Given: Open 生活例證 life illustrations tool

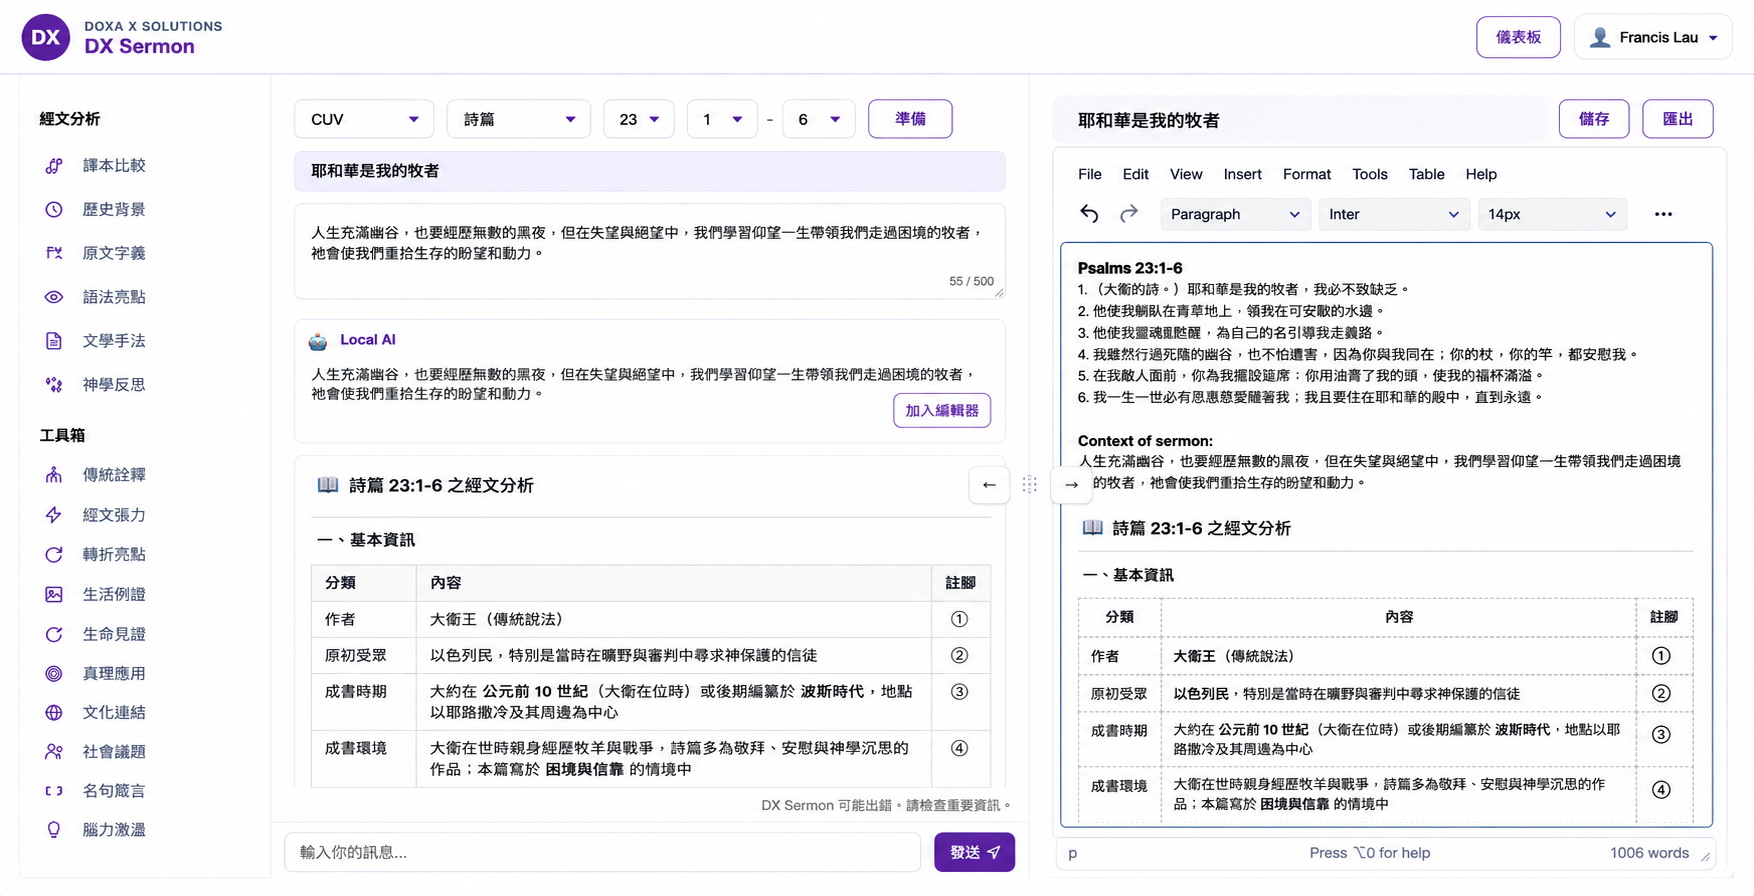Looking at the screenshot, I should 95,594.
